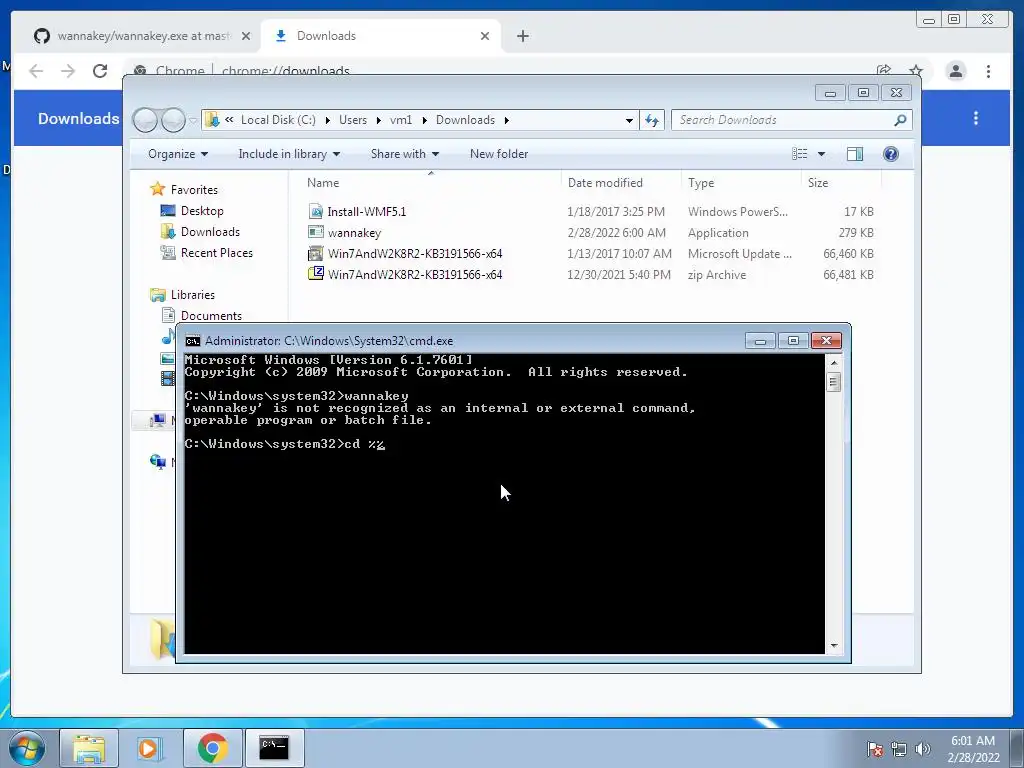Click Explorer's refresh address button
The image size is (1024, 768).
[652, 120]
